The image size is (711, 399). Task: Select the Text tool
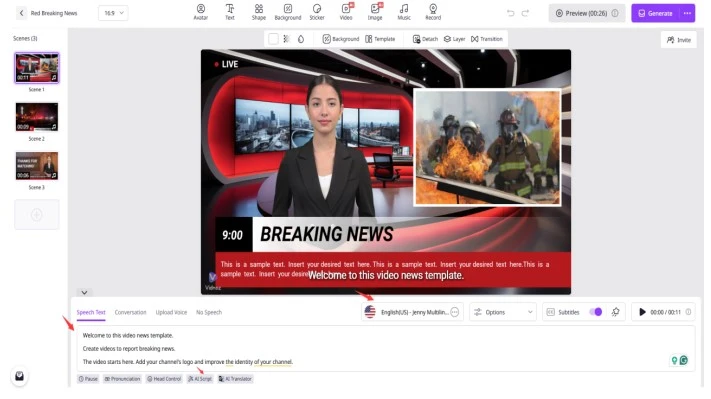(230, 12)
